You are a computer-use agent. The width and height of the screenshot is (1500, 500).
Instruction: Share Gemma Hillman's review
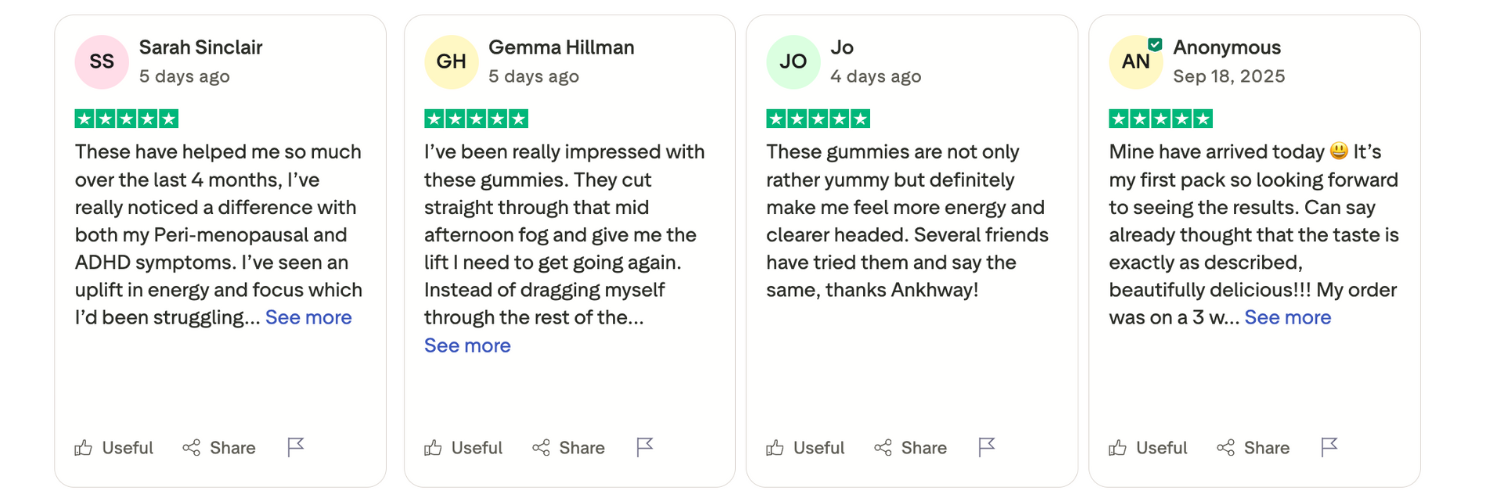(568, 448)
